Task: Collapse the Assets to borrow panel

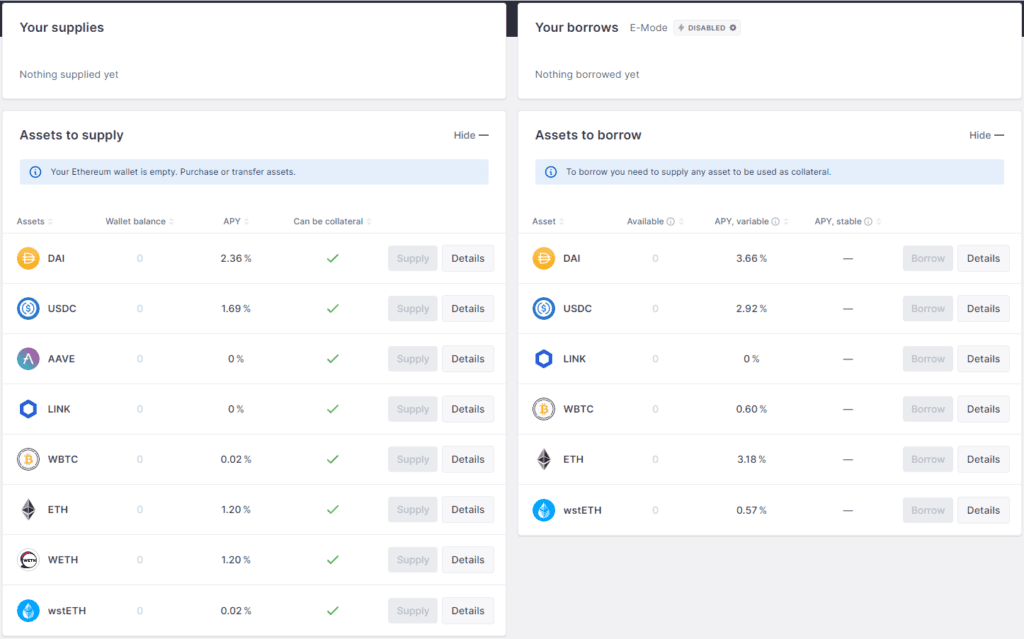Action: 986,135
